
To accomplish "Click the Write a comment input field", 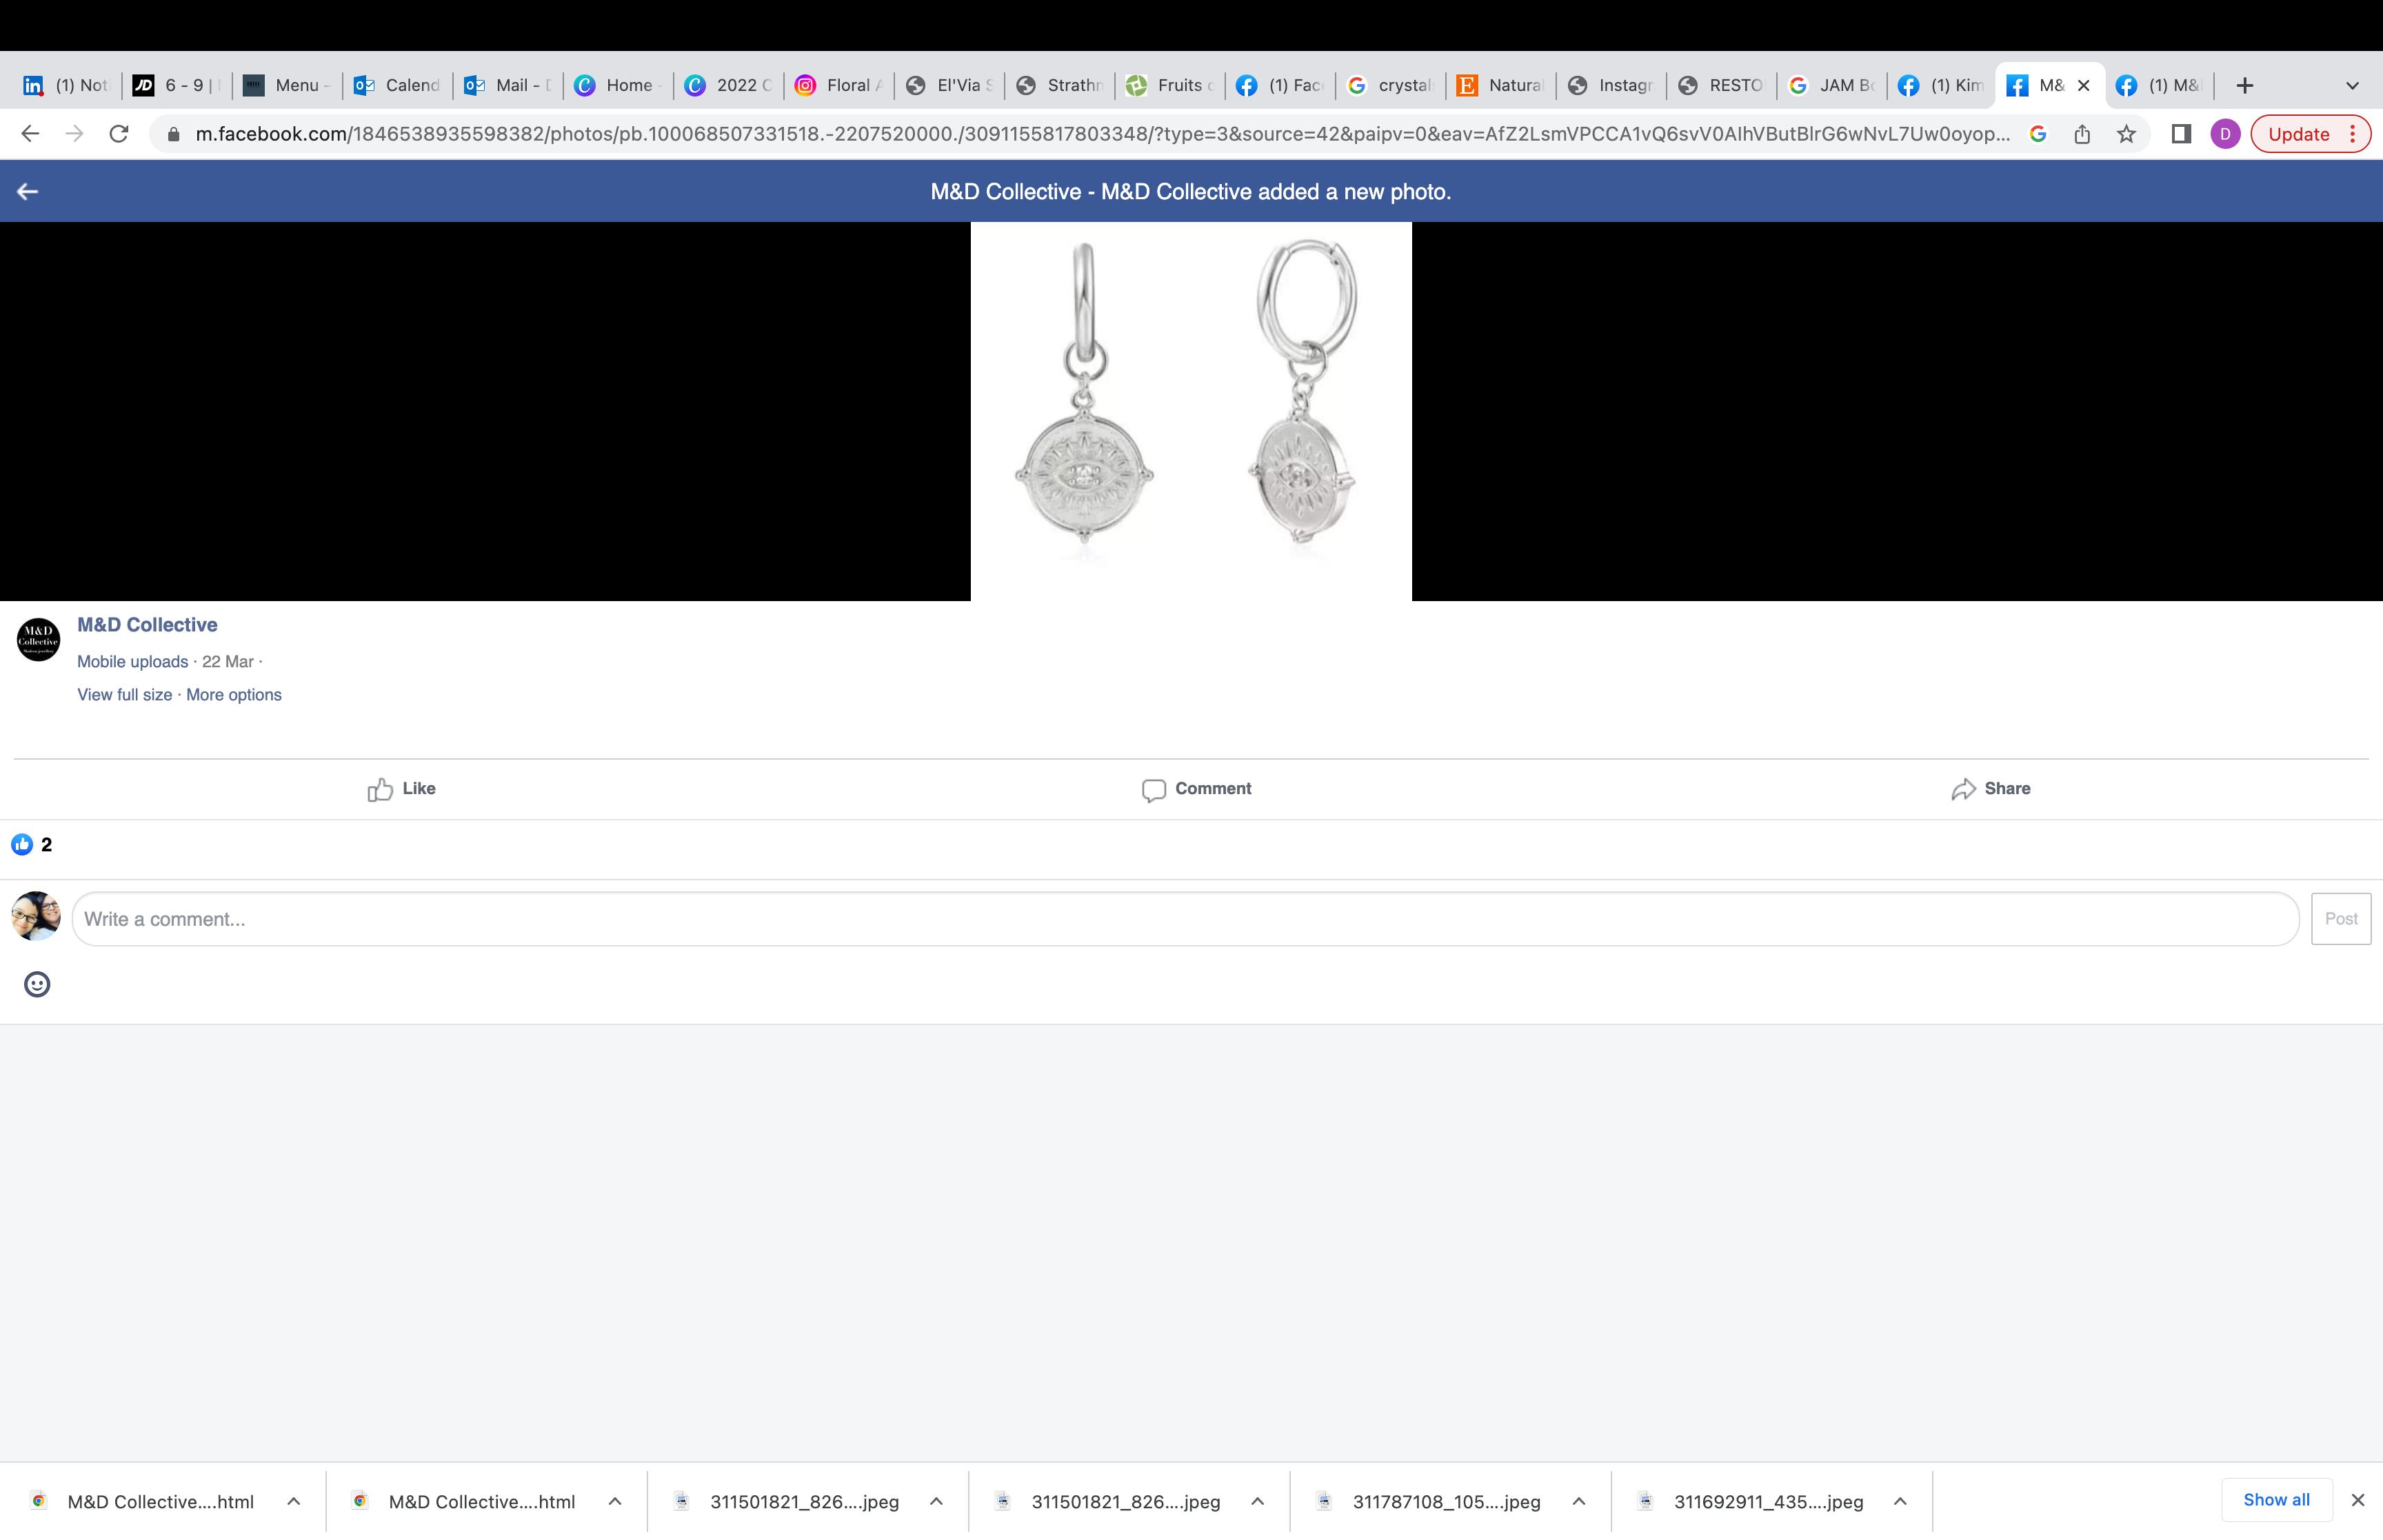I will 1185,919.
